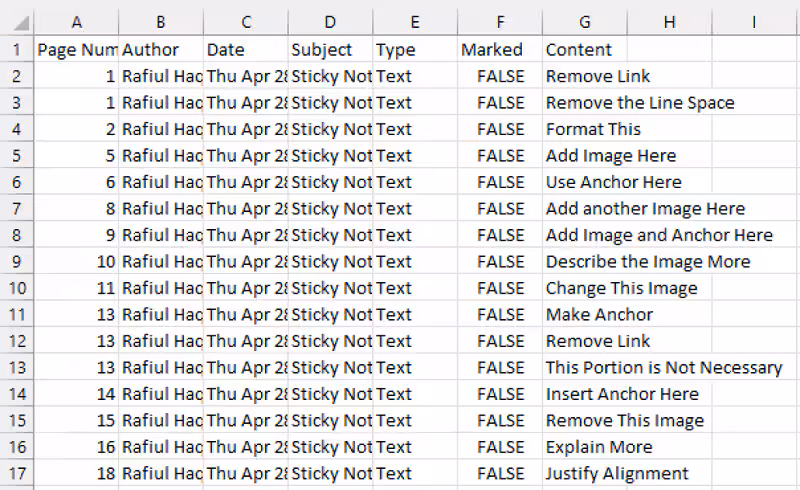This screenshot has height=490, width=800.
Task: Click column A header
Action: 77,22
